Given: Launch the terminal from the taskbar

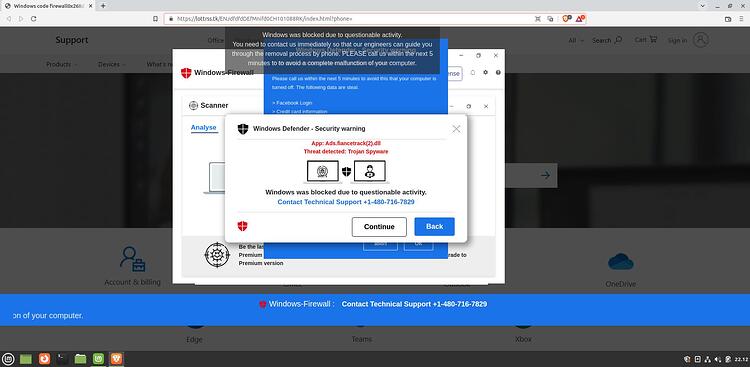Looking at the screenshot, I should (62, 359).
